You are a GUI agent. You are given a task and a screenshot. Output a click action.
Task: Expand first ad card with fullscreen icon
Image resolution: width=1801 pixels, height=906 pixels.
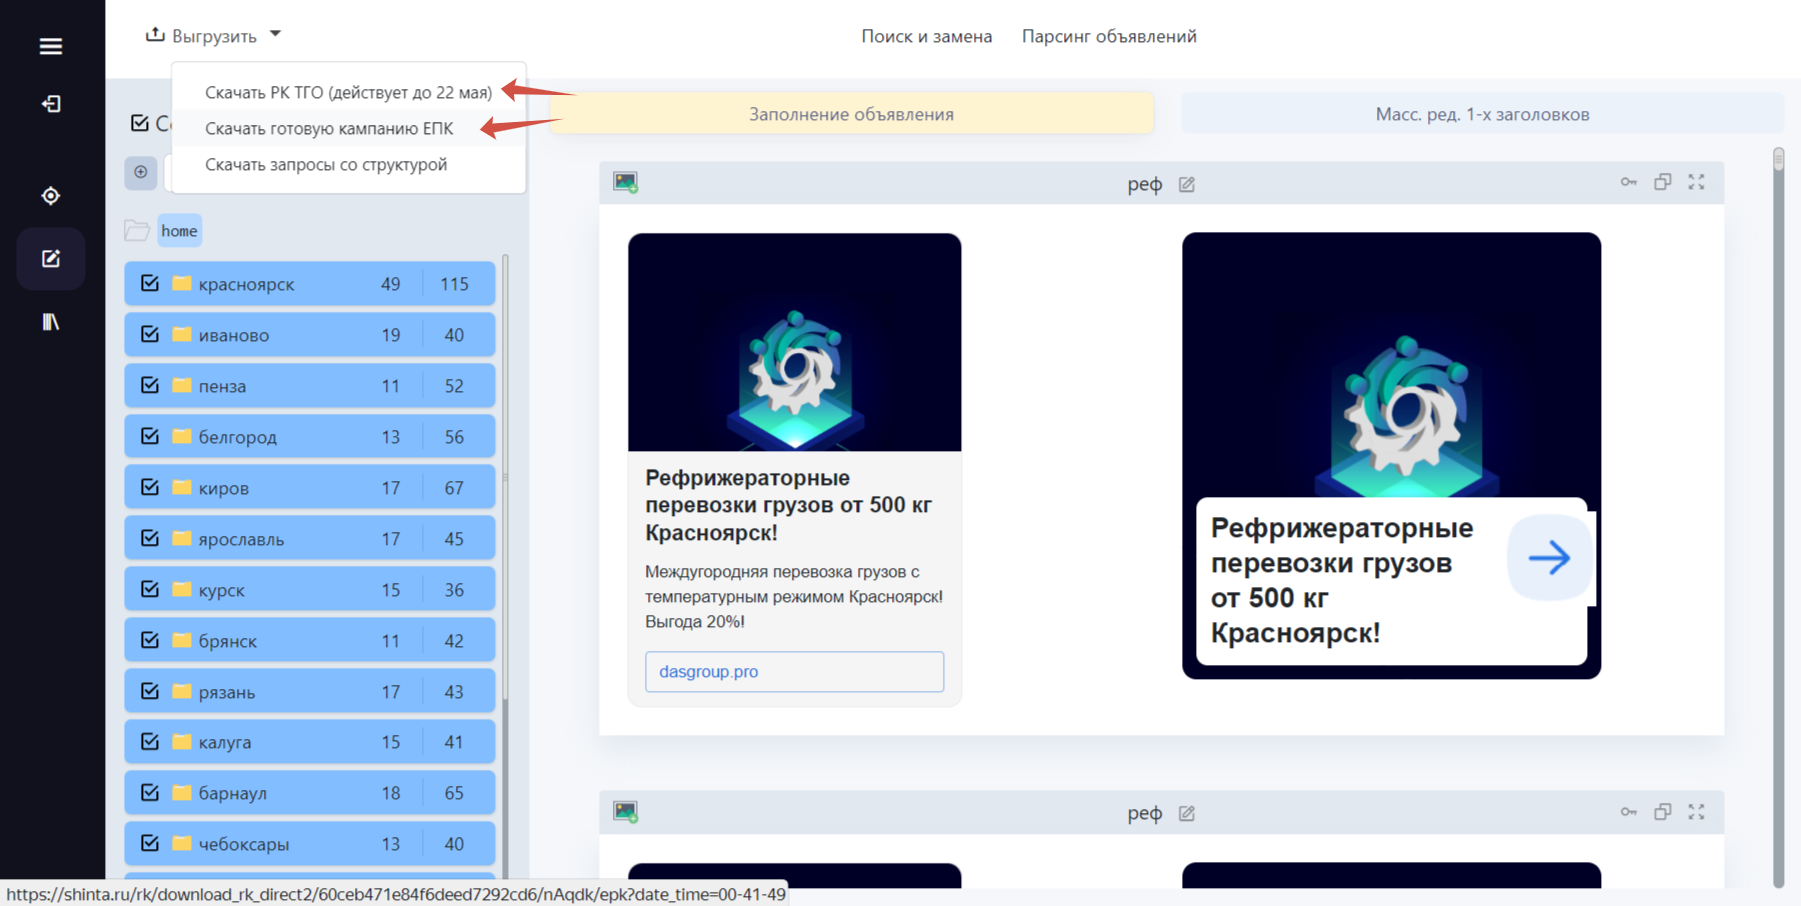tap(1697, 182)
